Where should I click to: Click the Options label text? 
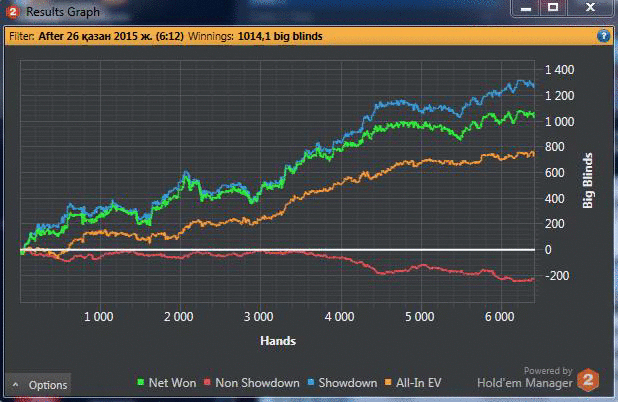(47, 385)
